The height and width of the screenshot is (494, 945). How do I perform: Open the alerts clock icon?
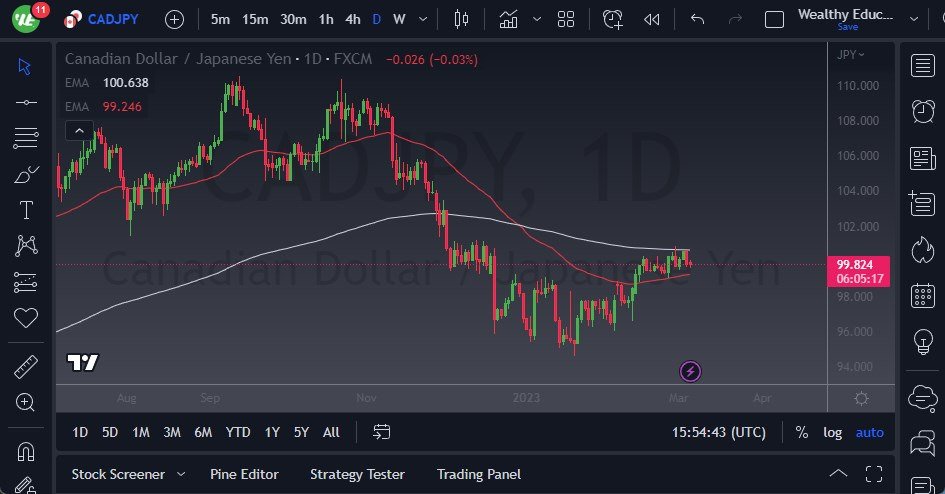(x=923, y=112)
